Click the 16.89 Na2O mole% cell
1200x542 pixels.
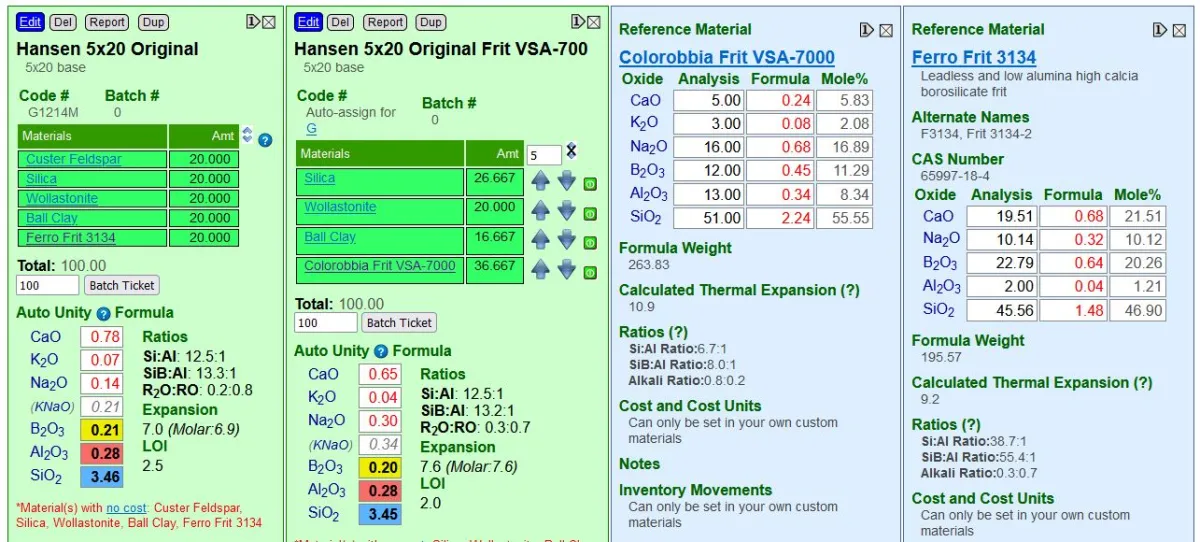tap(844, 147)
